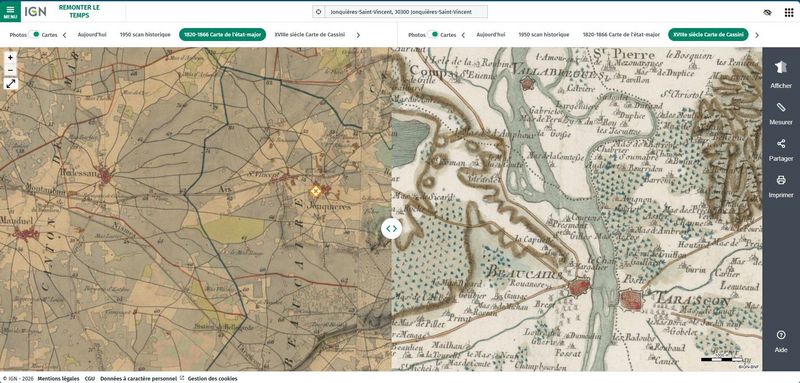Zoom in with the plus button

tap(11, 58)
